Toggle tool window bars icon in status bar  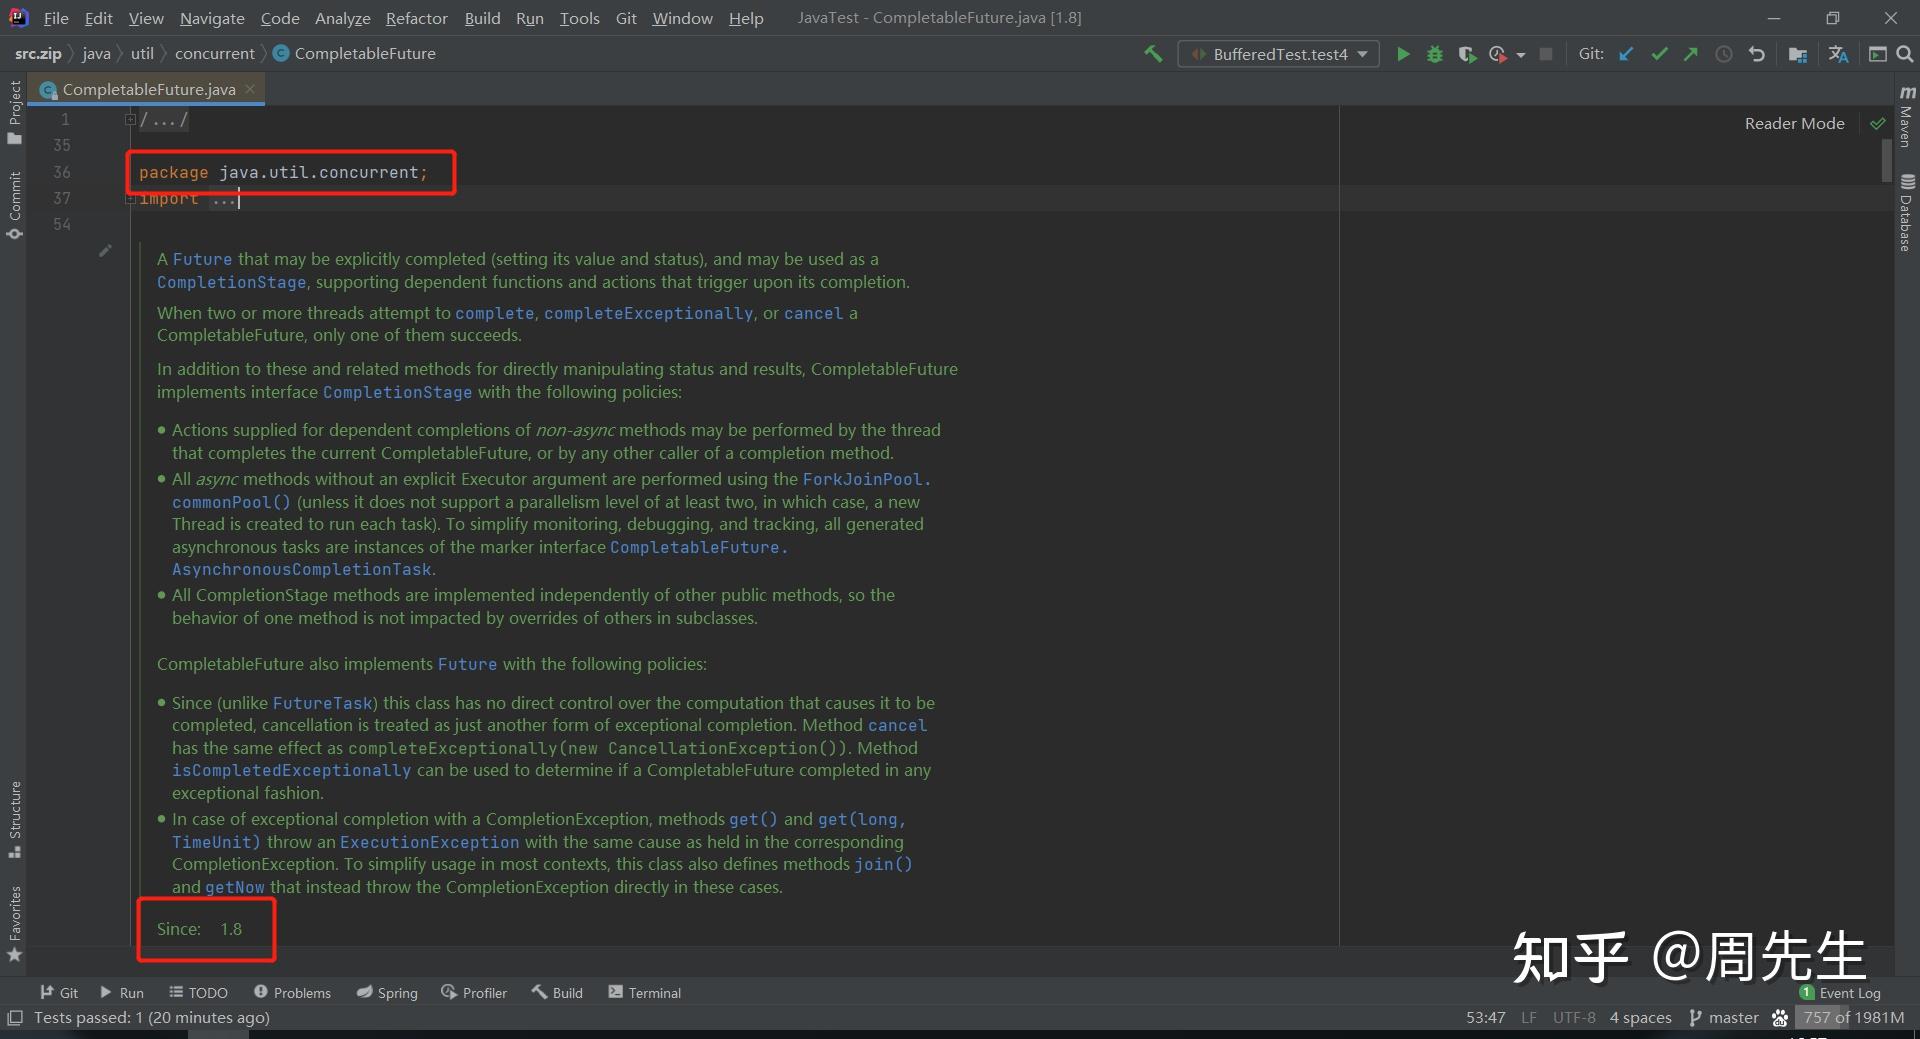pos(15,1017)
